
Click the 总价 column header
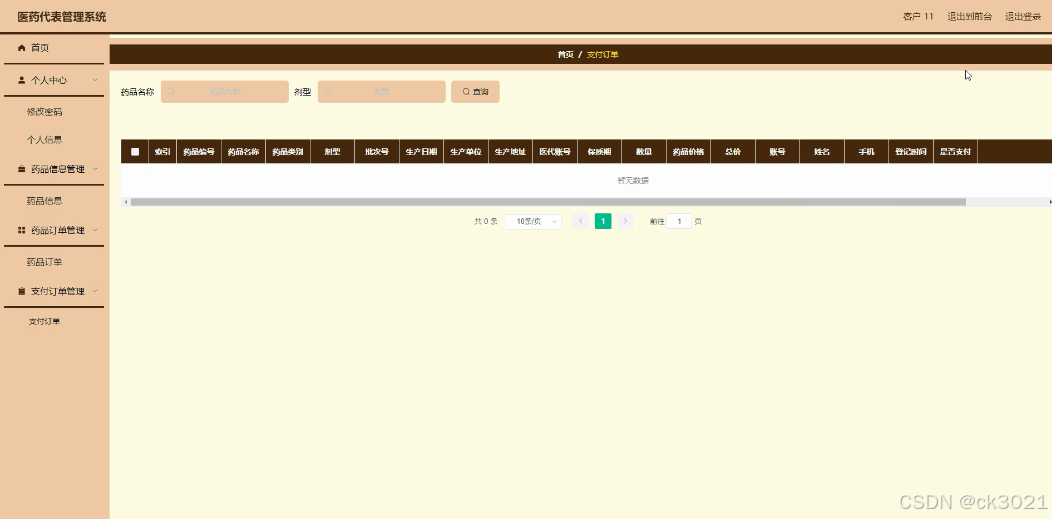[x=733, y=152]
